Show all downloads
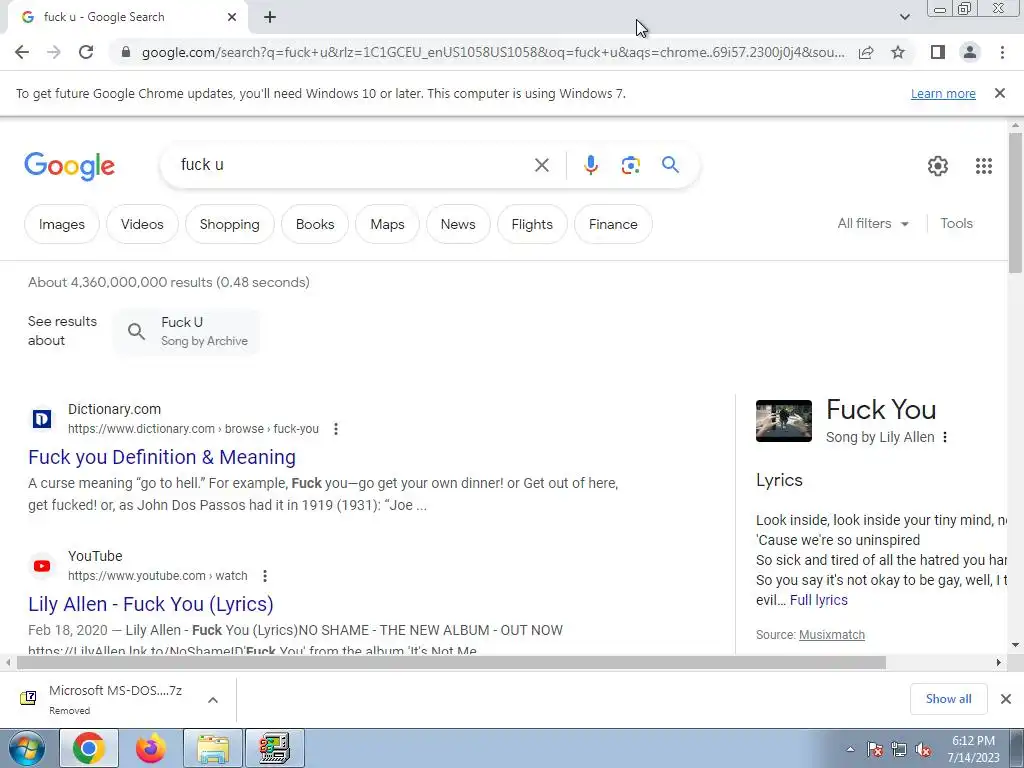This screenshot has width=1024, height=768. pos(948,699)
